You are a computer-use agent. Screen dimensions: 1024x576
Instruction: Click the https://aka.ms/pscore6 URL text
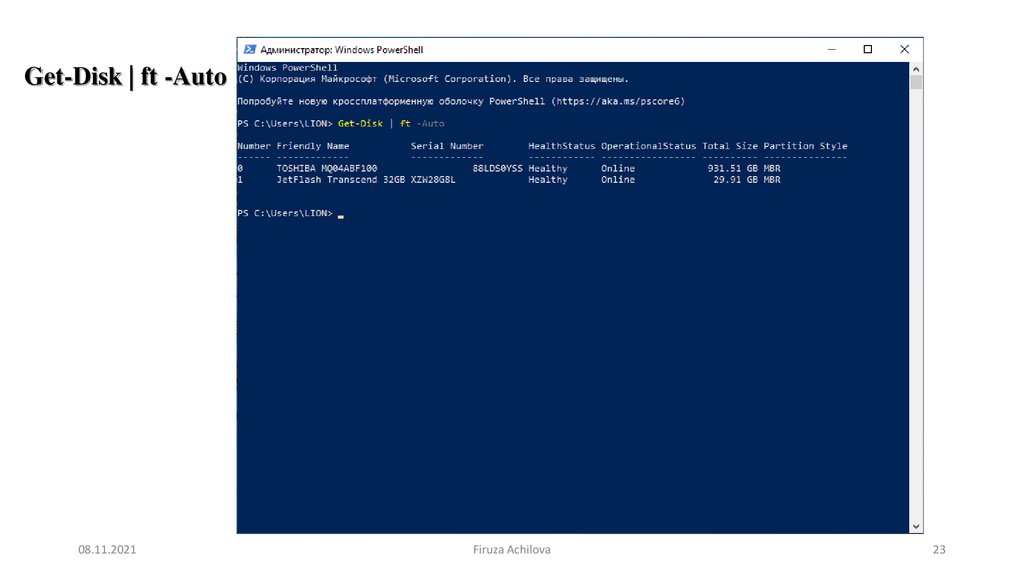click(x=618, y=101)
